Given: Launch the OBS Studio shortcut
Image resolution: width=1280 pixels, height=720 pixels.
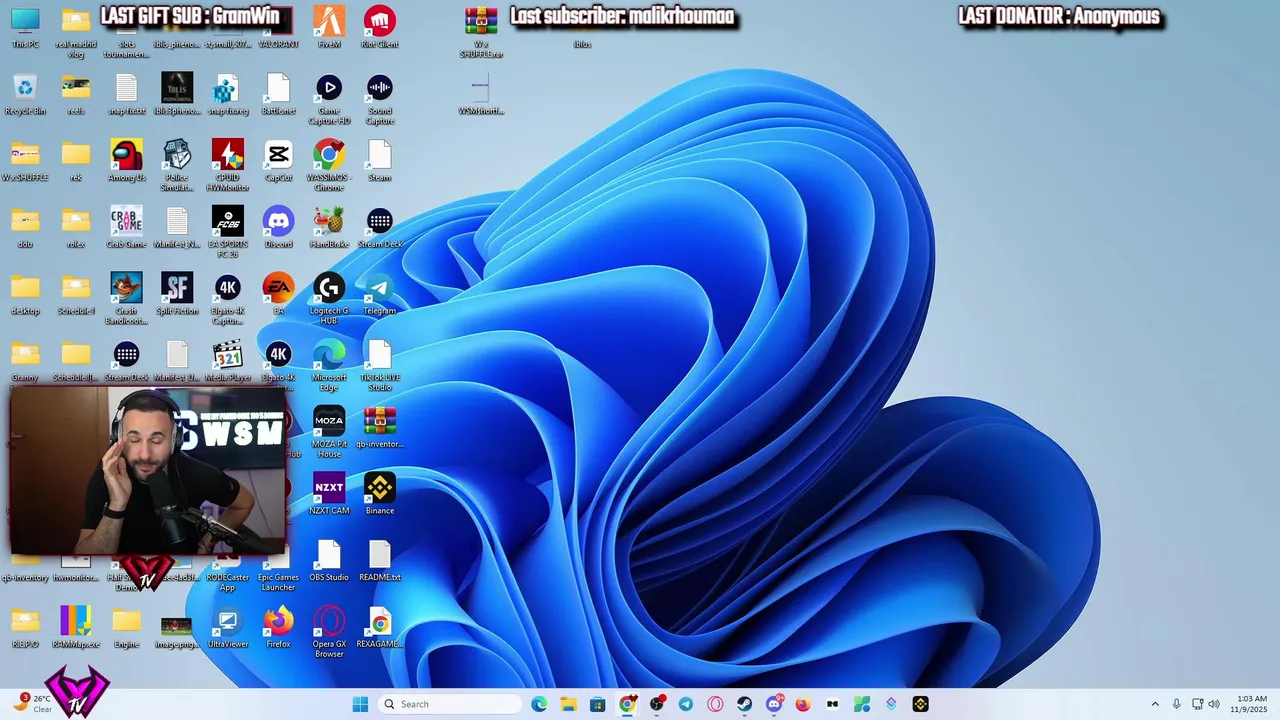Looking at the screenshot, I should click(x=329, y=560).
